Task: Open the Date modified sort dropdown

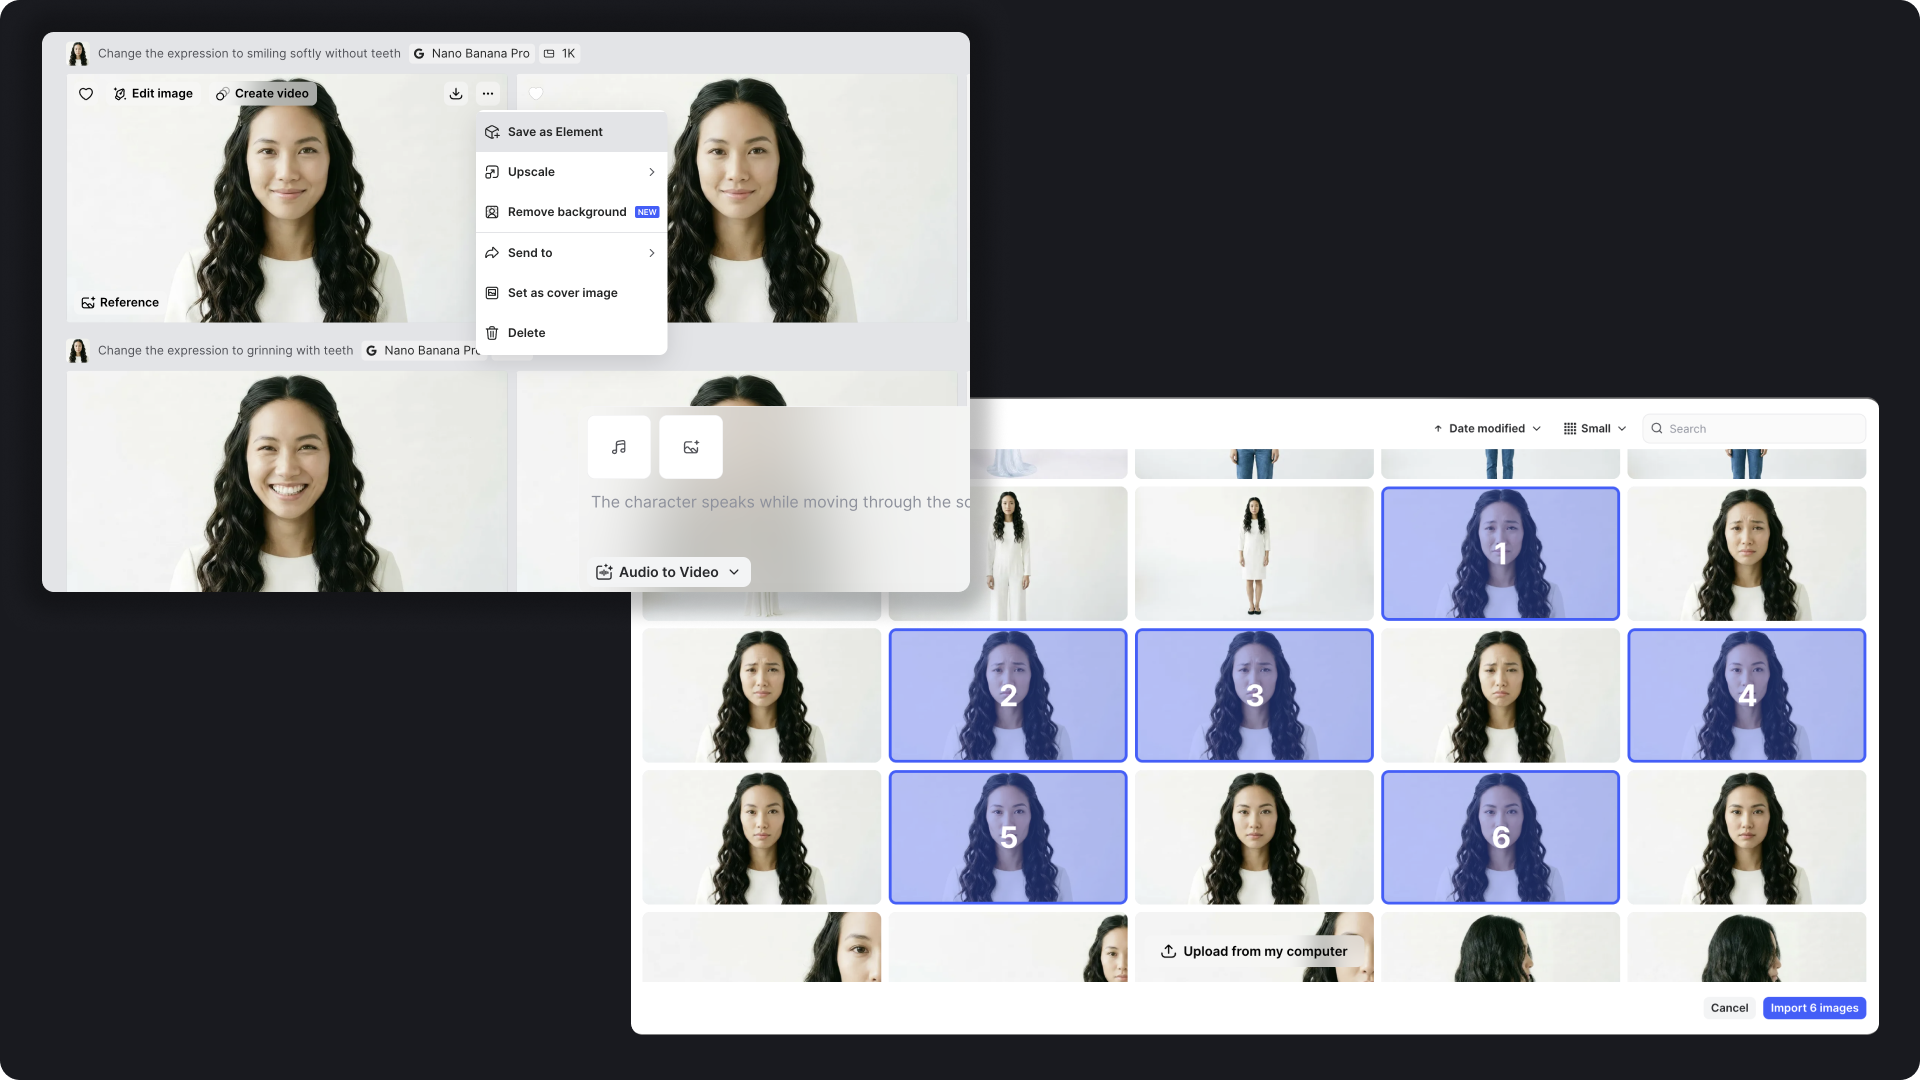Action: click(x=1487, y=429)
